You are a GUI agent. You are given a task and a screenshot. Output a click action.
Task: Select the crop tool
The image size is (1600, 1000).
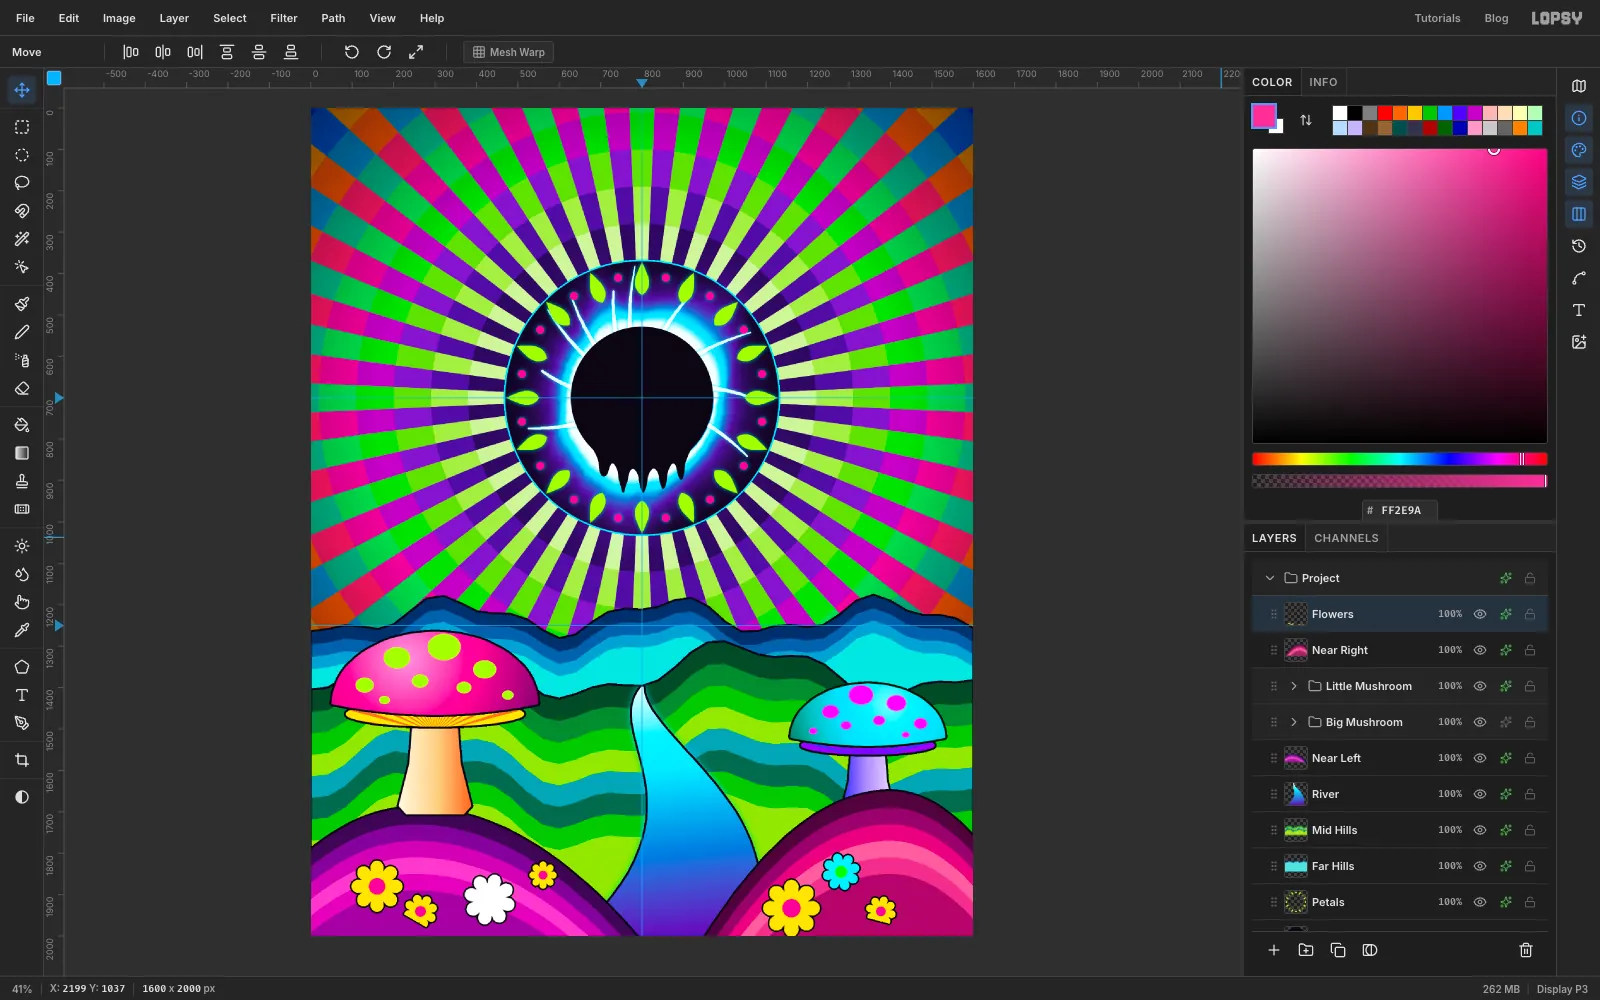(x=22, y=760)
